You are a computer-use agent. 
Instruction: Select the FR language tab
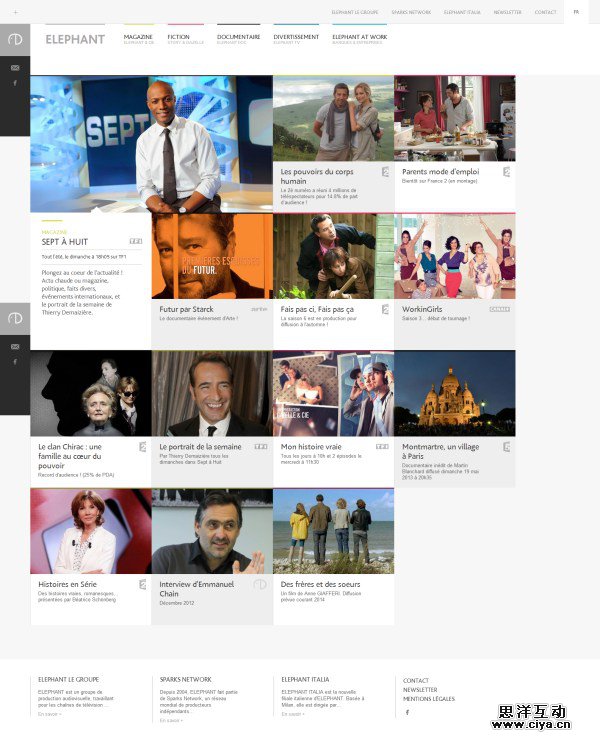click(575, 12)
